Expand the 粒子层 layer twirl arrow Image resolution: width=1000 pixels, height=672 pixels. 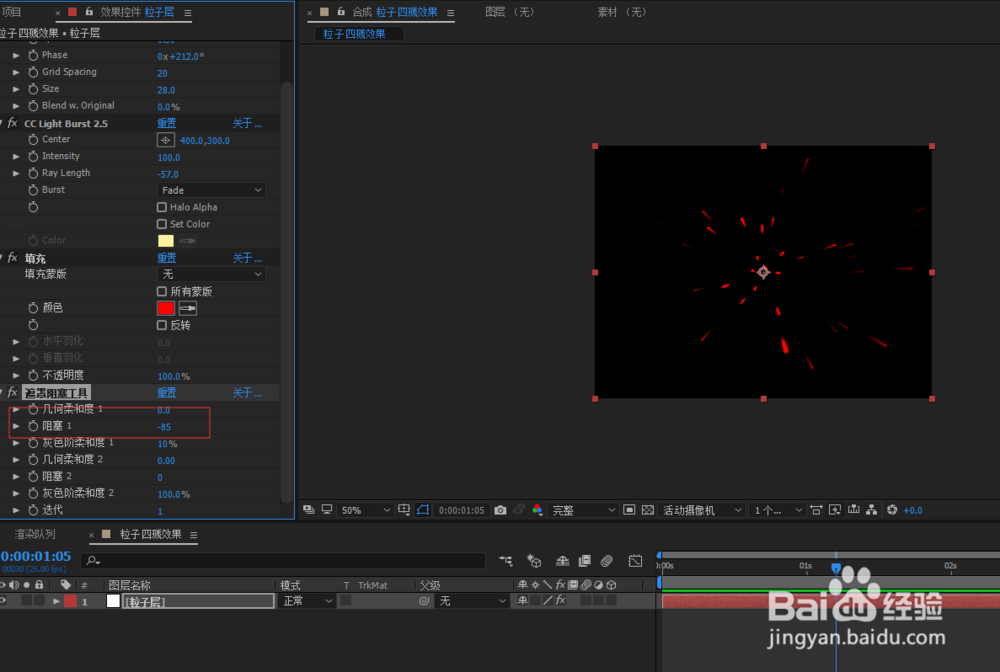(56, 601)
